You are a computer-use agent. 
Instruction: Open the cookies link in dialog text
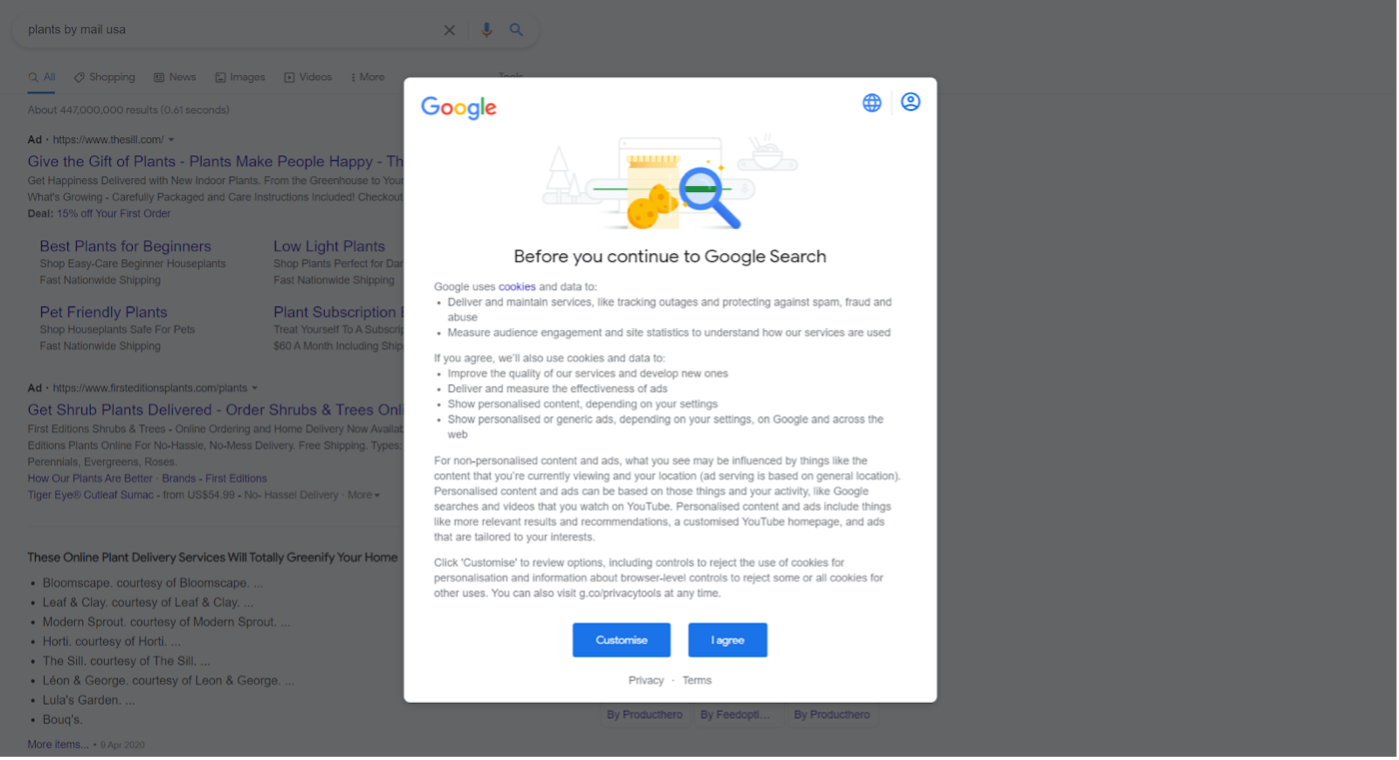click(517, 287)
